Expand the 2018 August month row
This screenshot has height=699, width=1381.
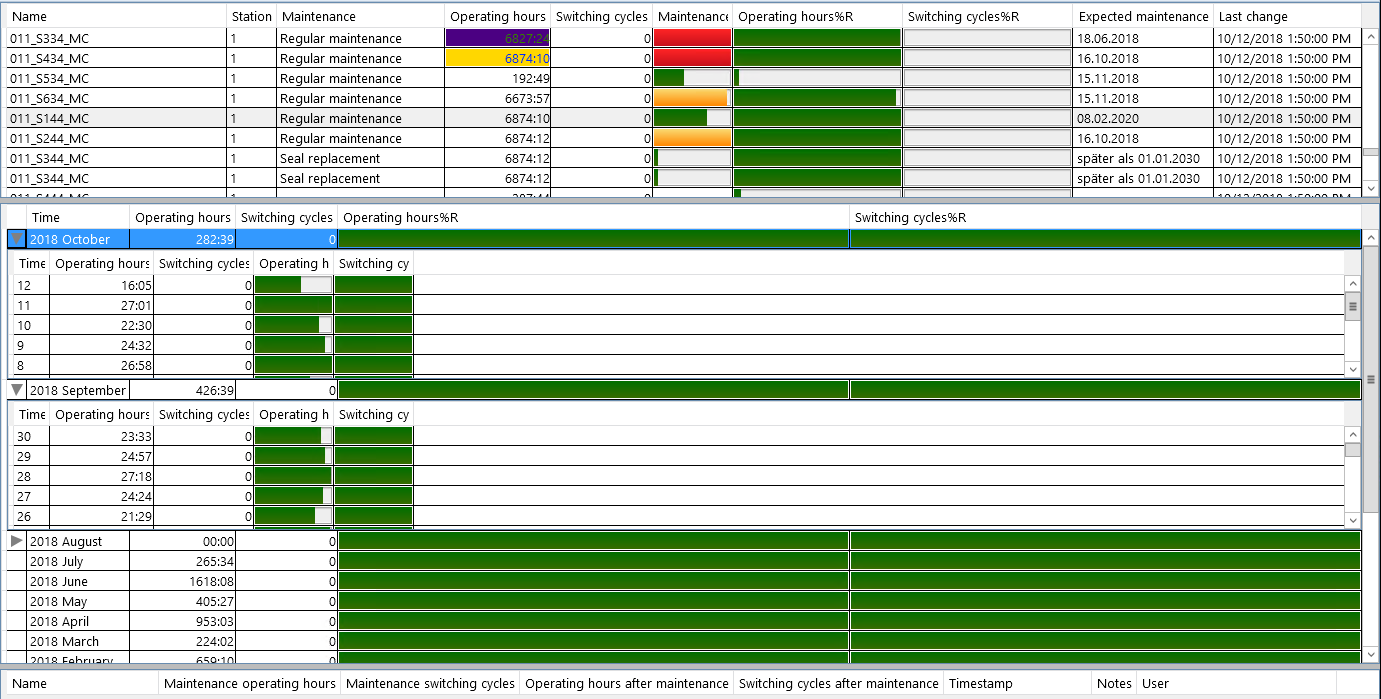[x=17, y=541]
